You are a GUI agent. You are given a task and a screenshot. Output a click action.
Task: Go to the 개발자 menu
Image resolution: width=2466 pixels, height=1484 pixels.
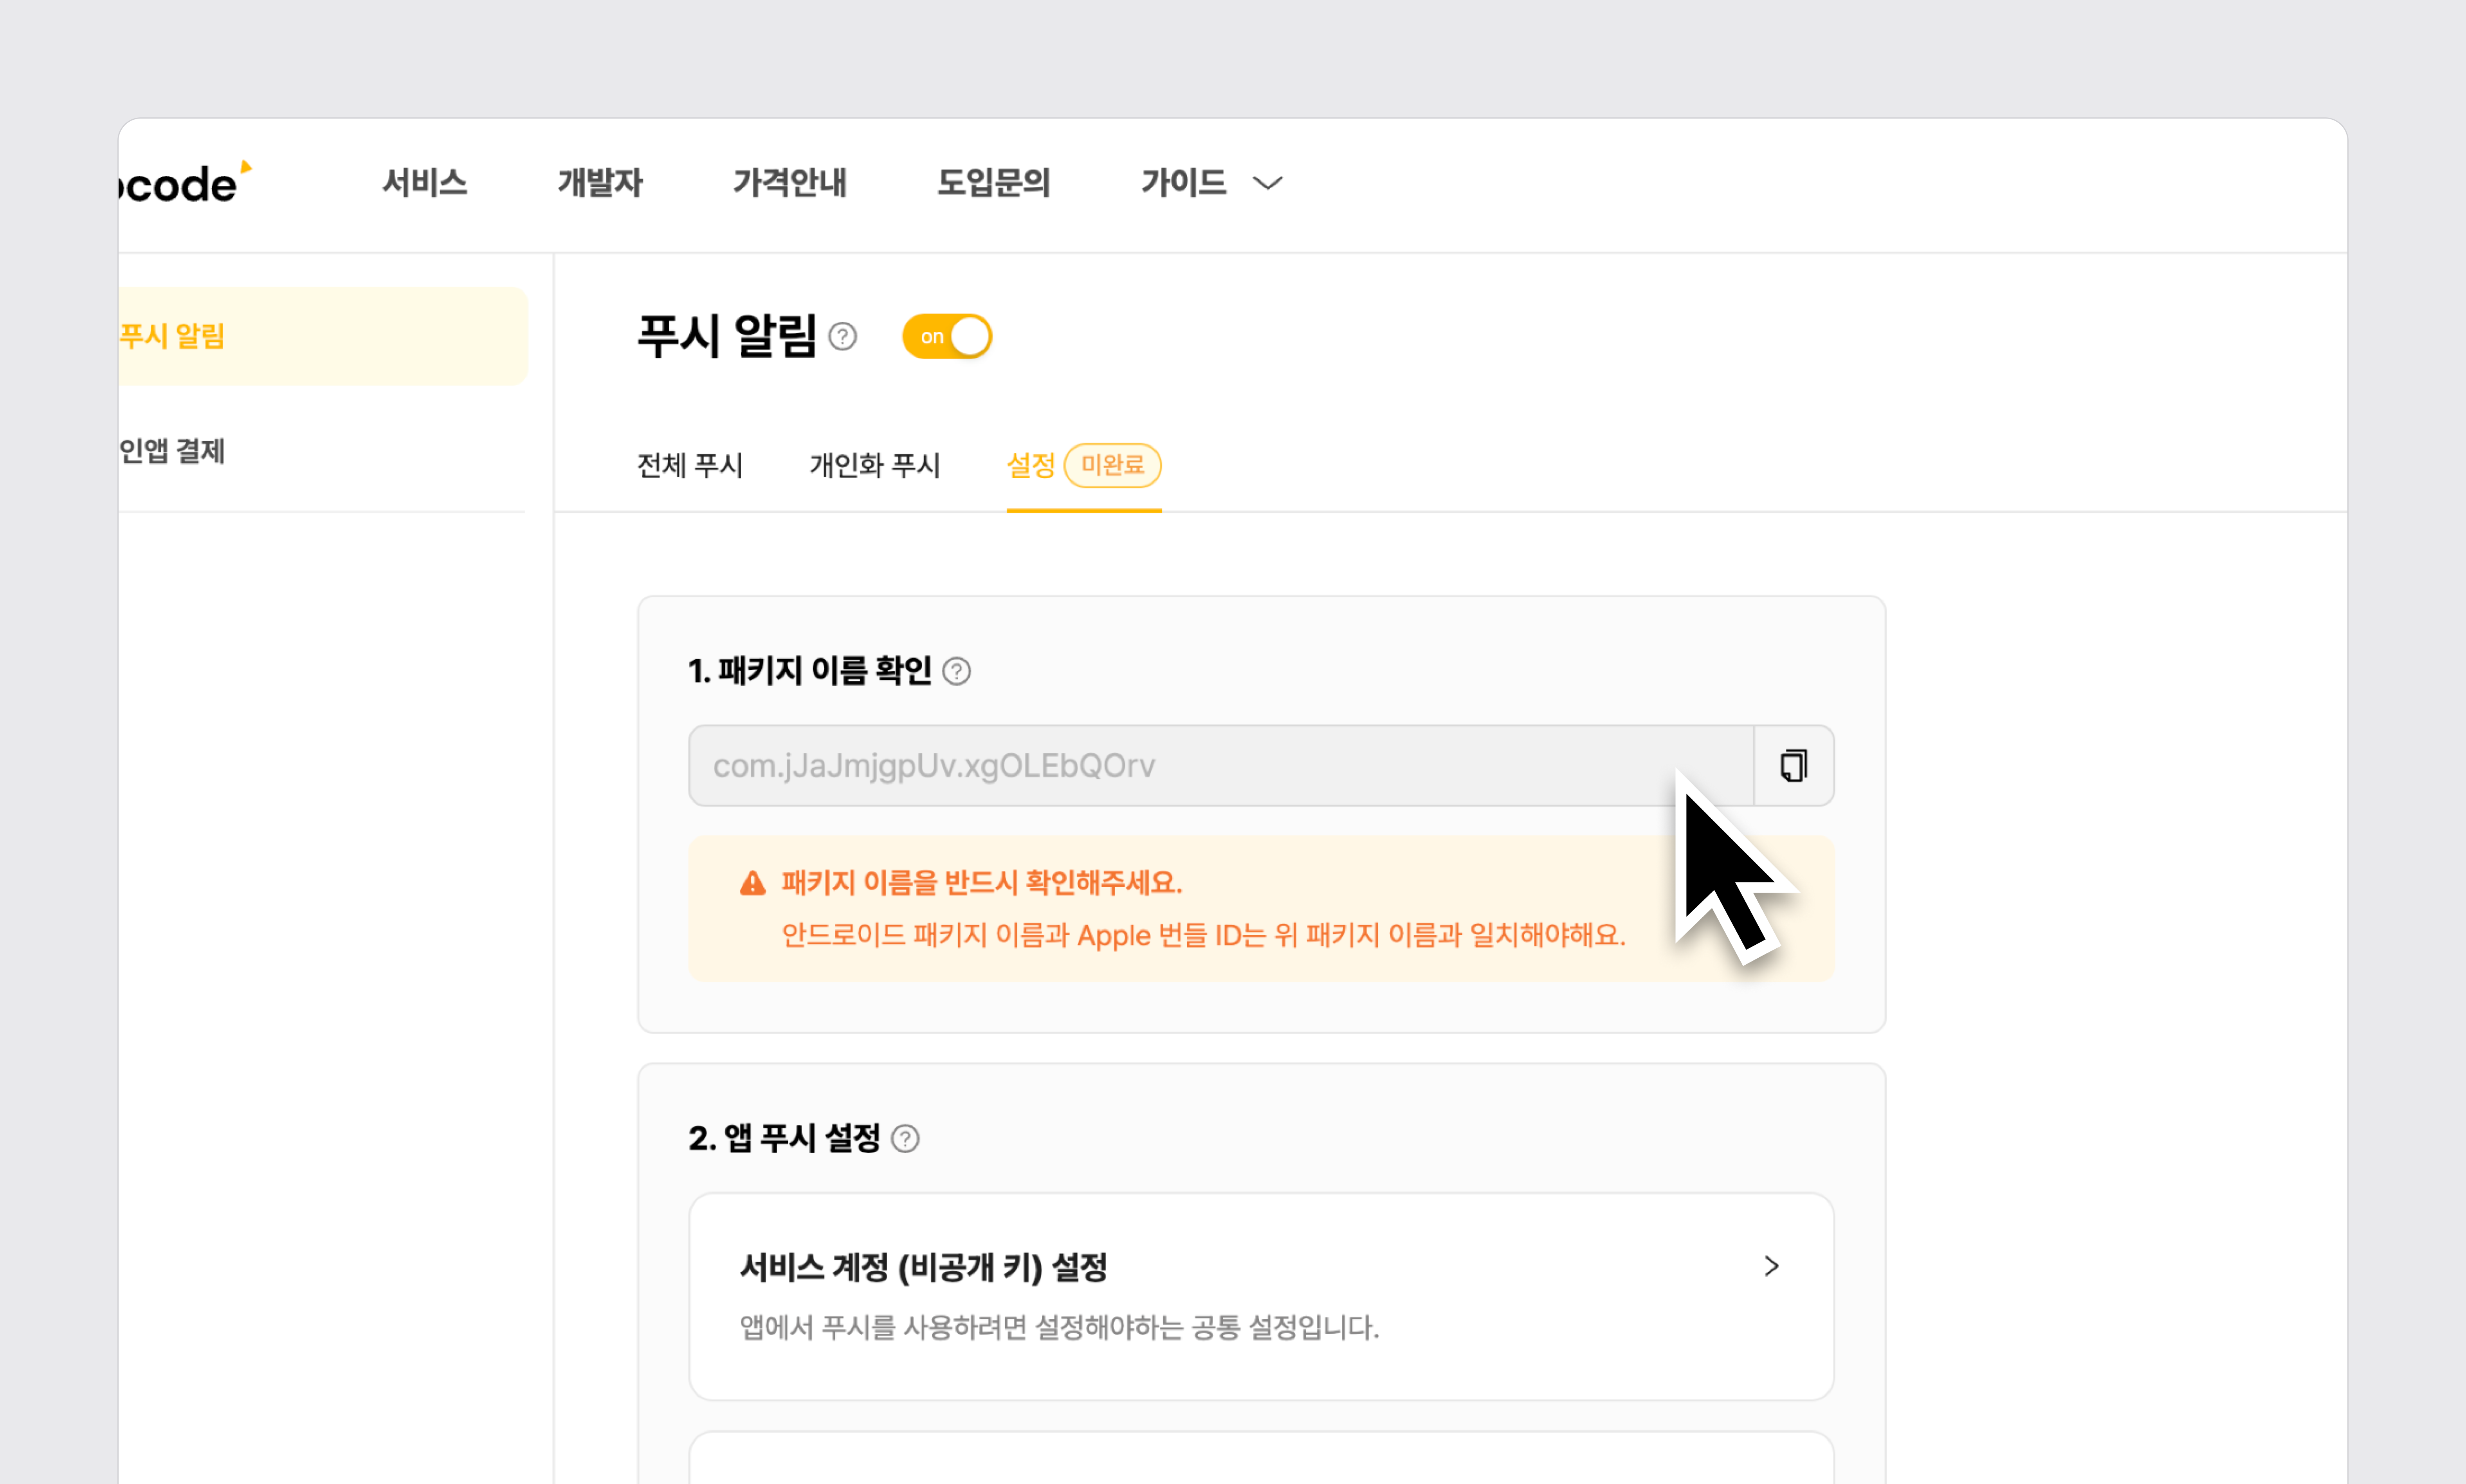click(600, 183)
